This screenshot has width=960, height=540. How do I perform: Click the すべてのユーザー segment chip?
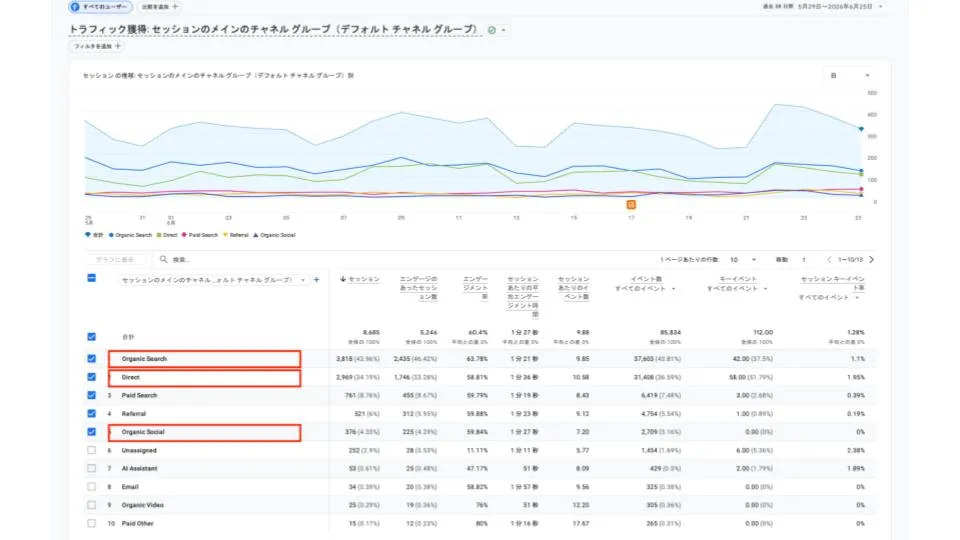100,7
